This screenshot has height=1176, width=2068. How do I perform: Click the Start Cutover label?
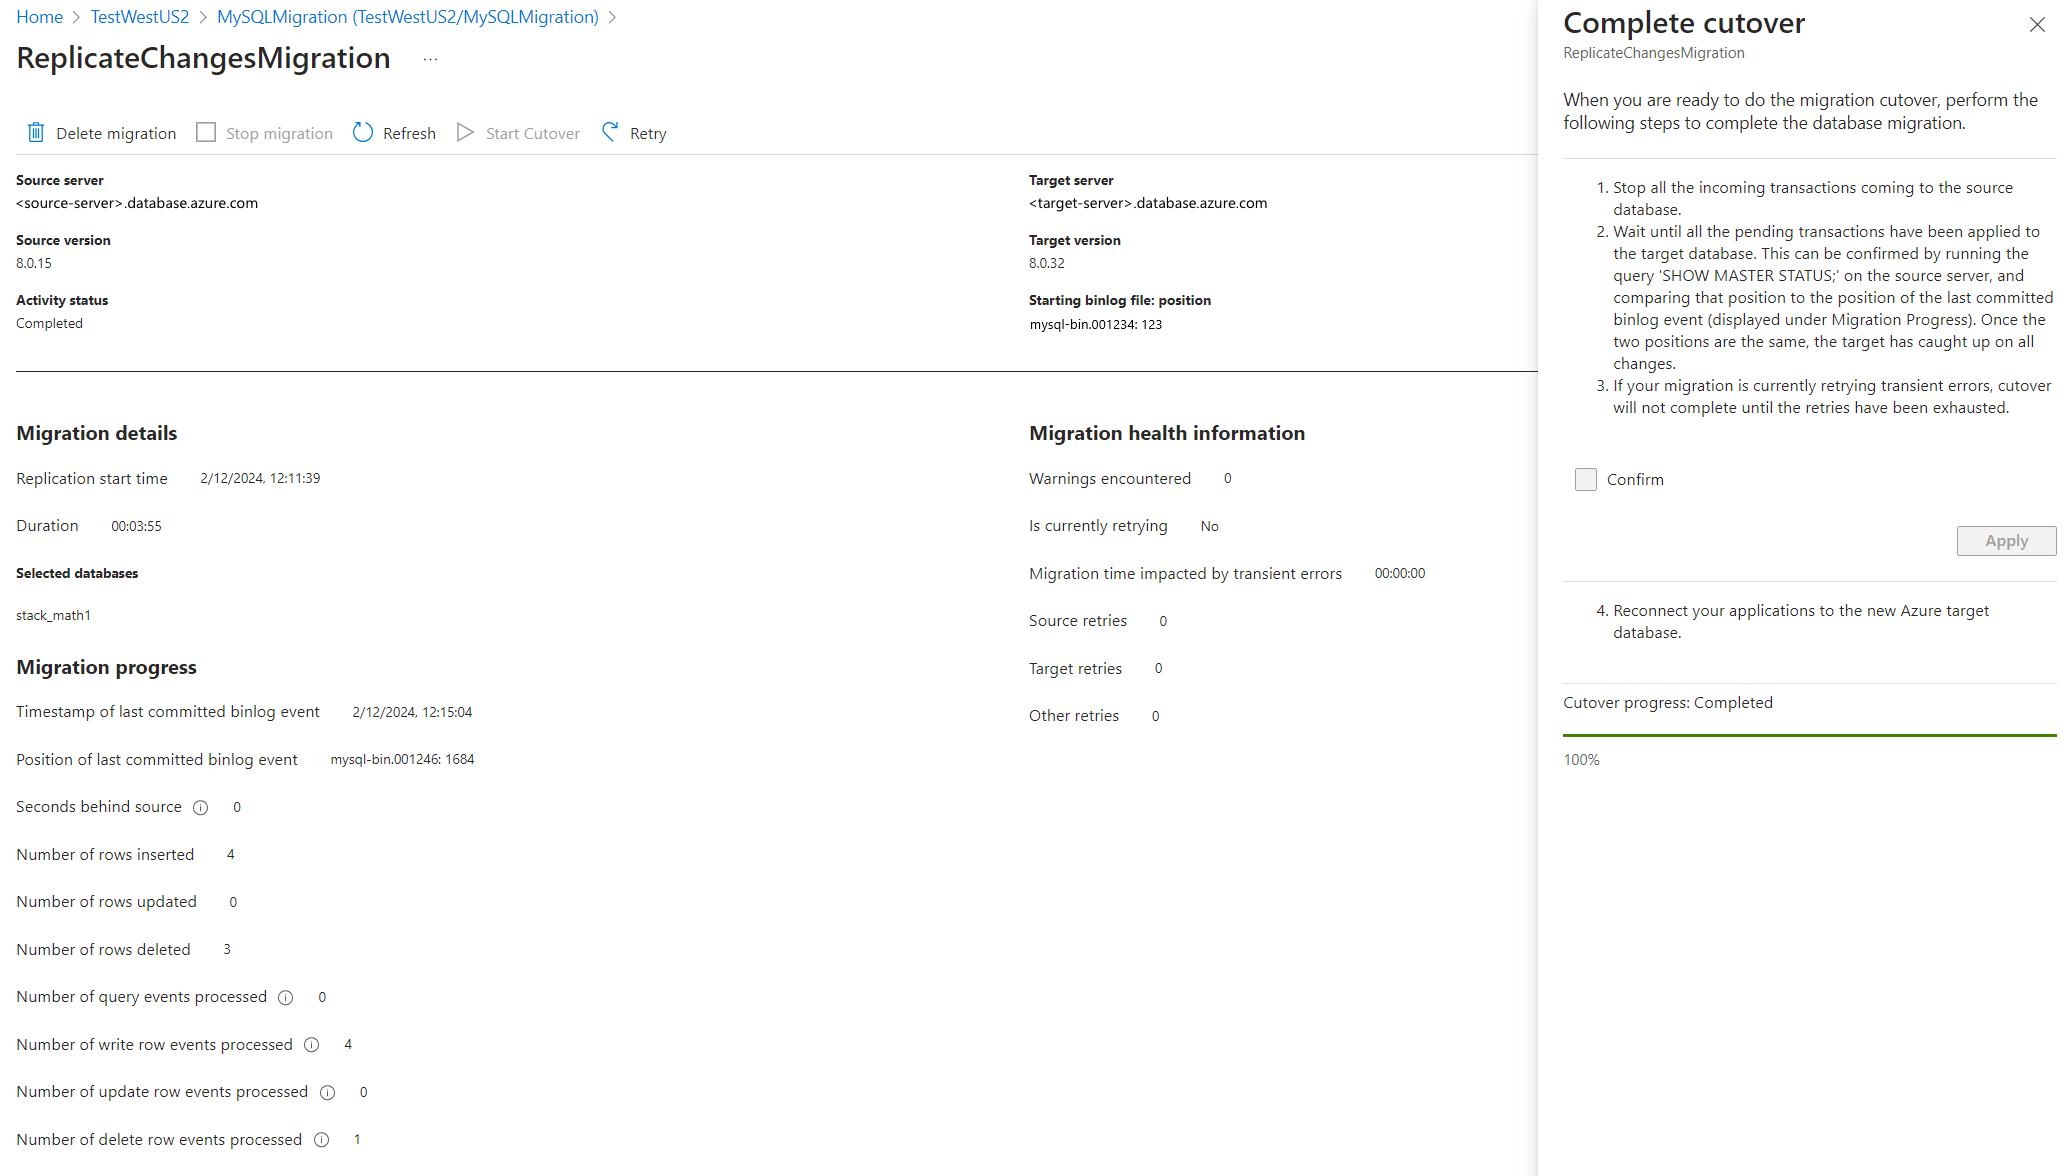tap(532, 134)
